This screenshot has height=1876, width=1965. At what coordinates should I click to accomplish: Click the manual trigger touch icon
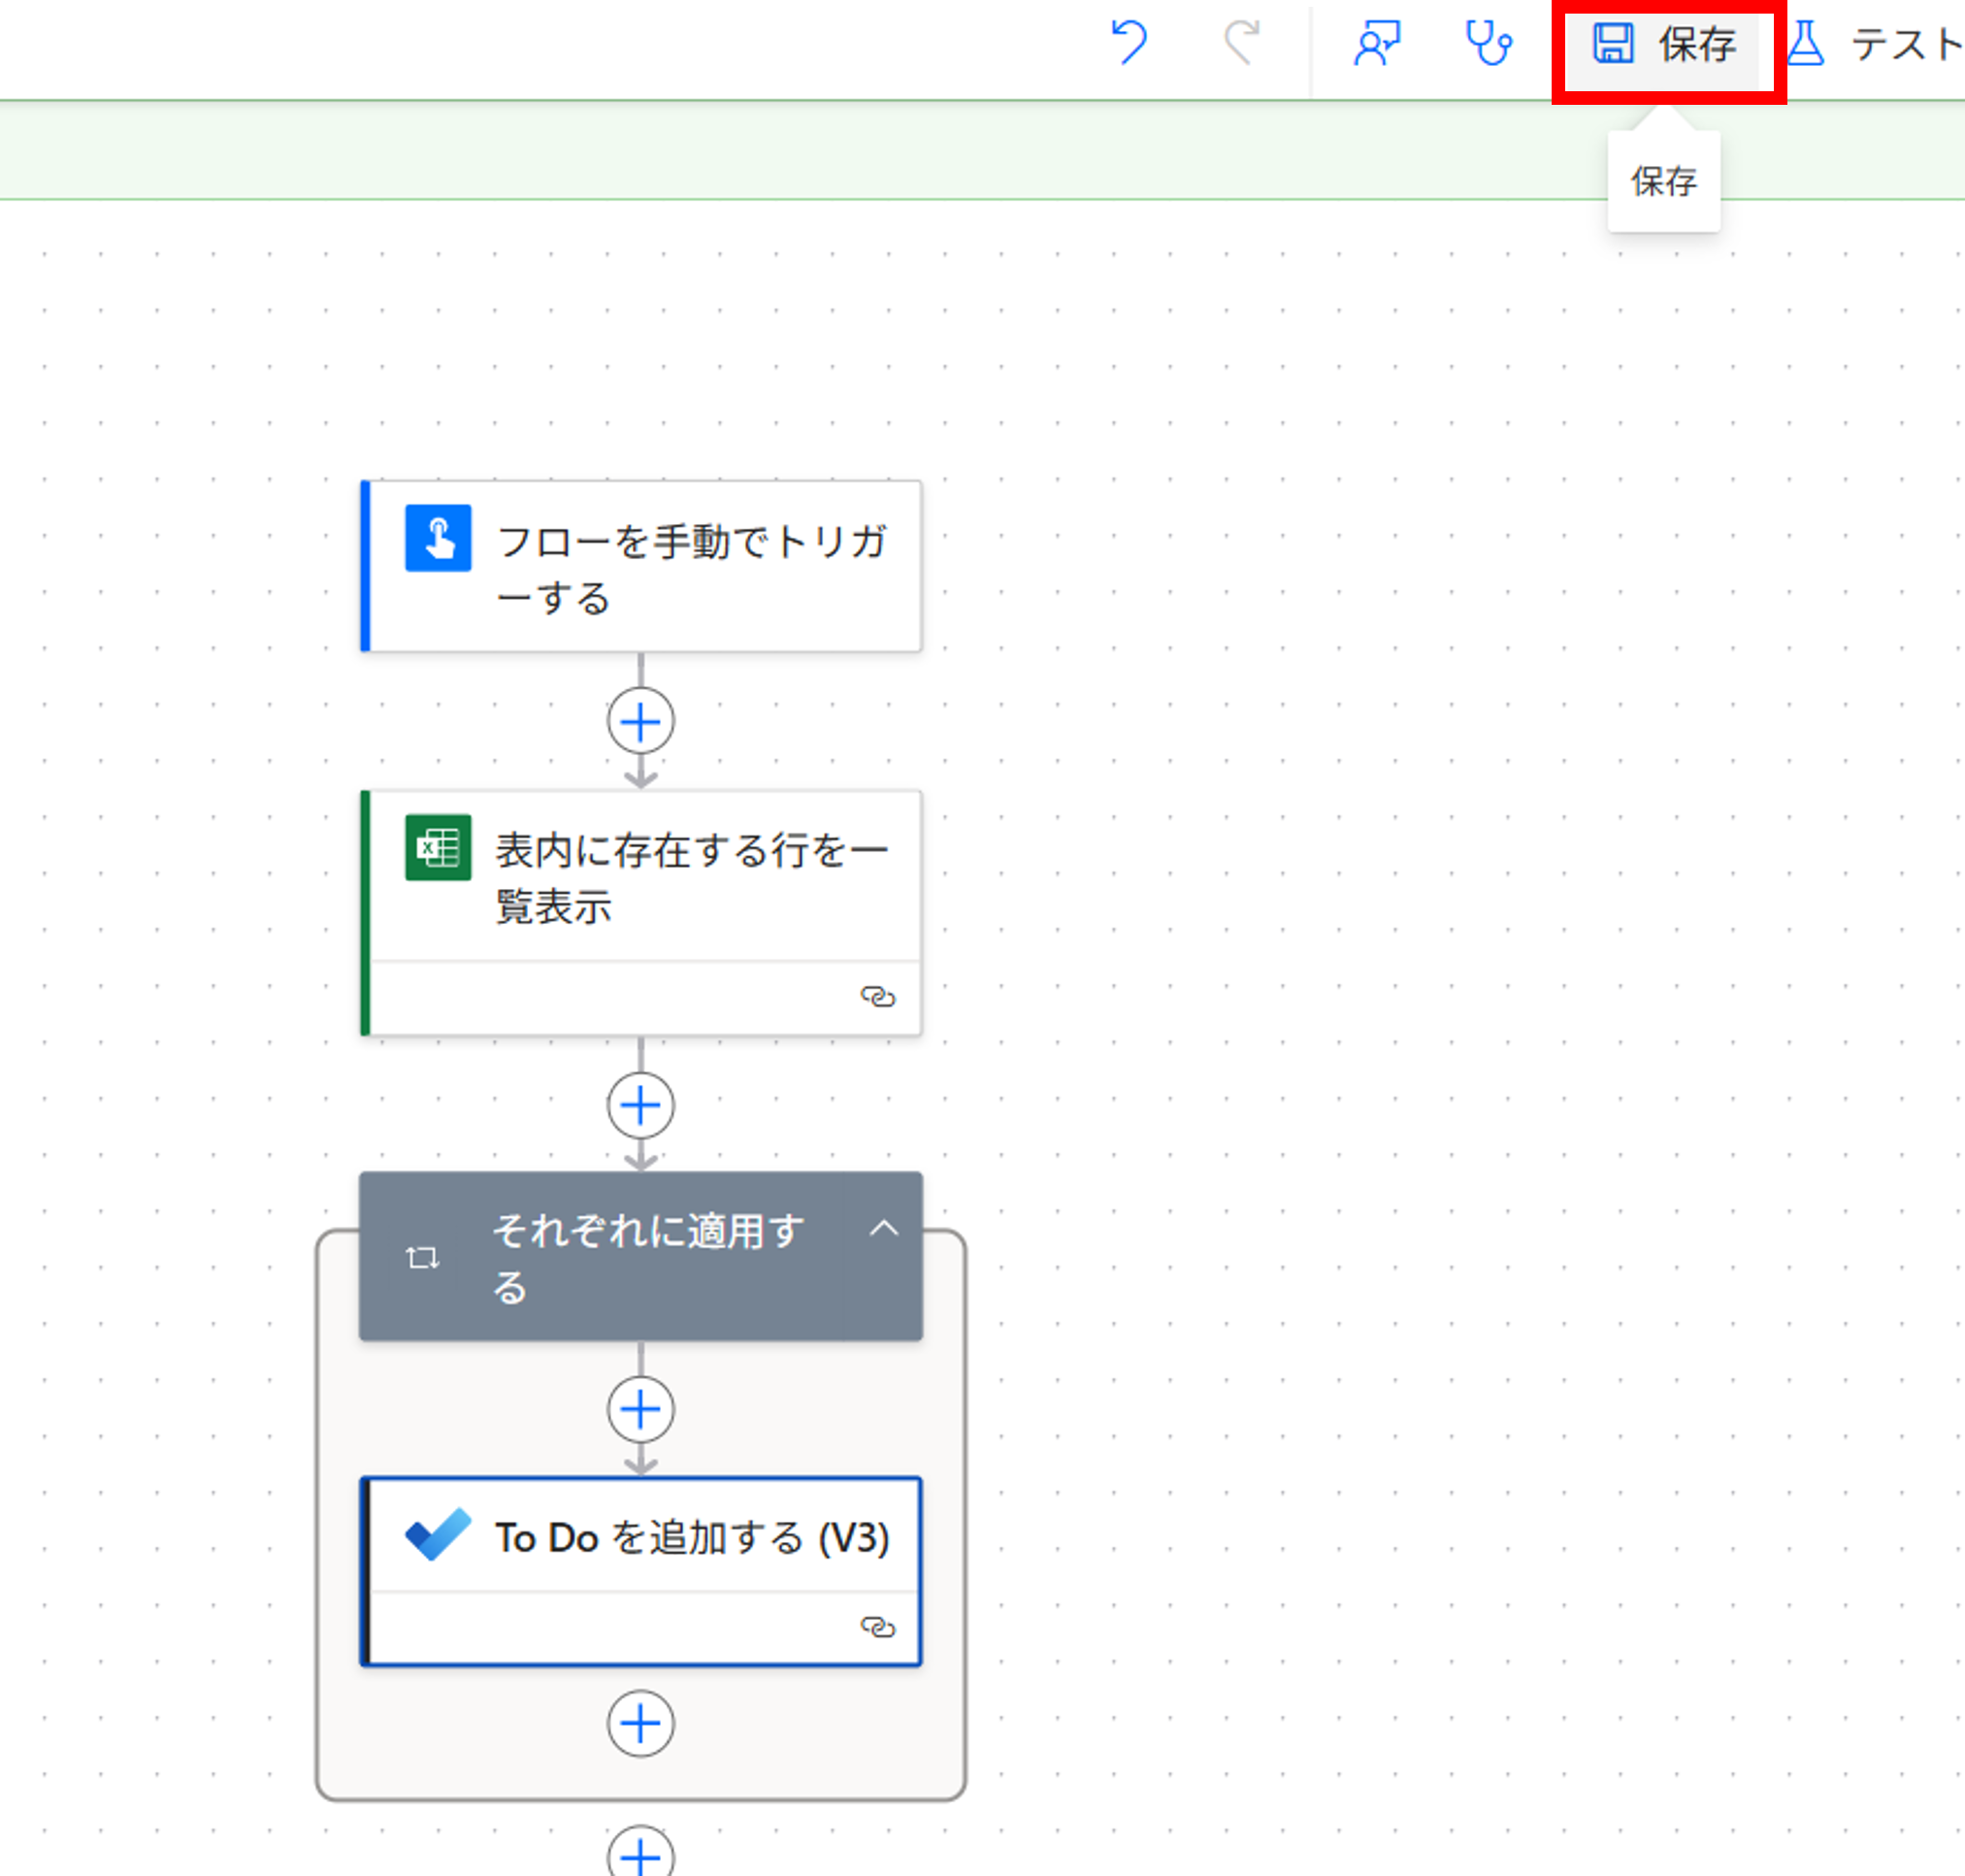(438, 538)
